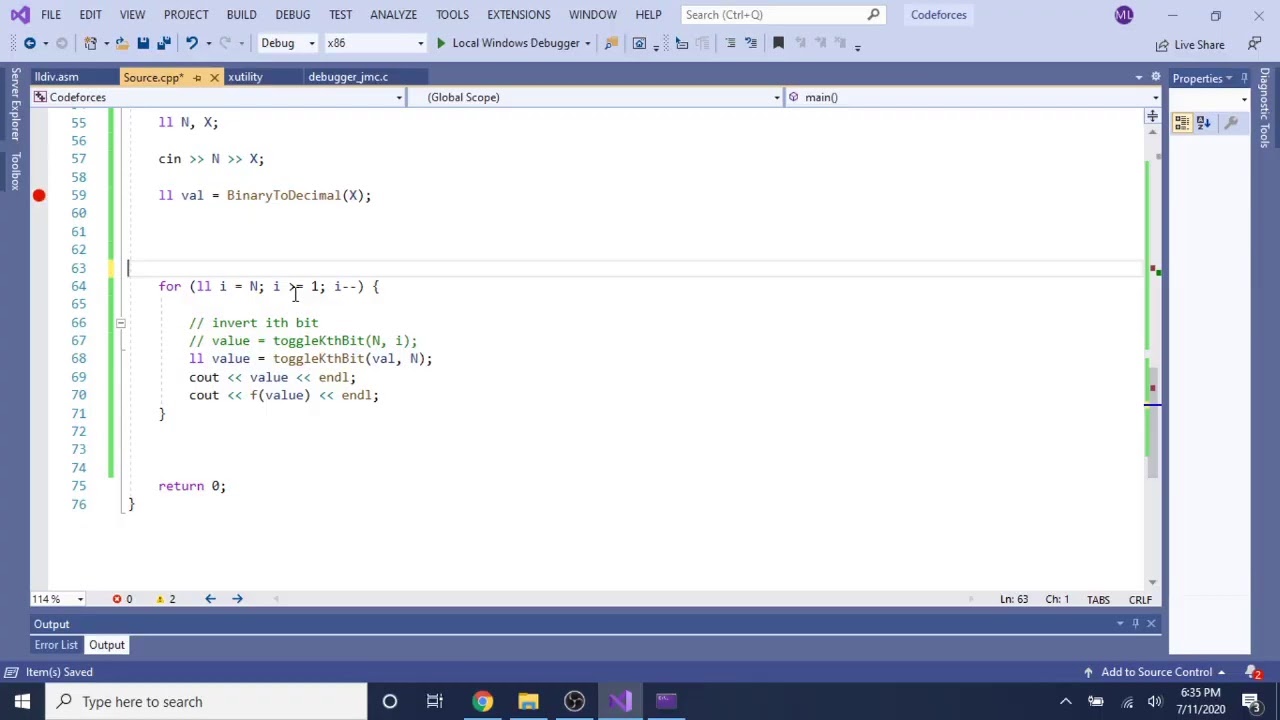Image resolution: width=1280 pixels, height=720 pixels.
Task: Switch to the Error List tab
Action: (x=56, y=645)
